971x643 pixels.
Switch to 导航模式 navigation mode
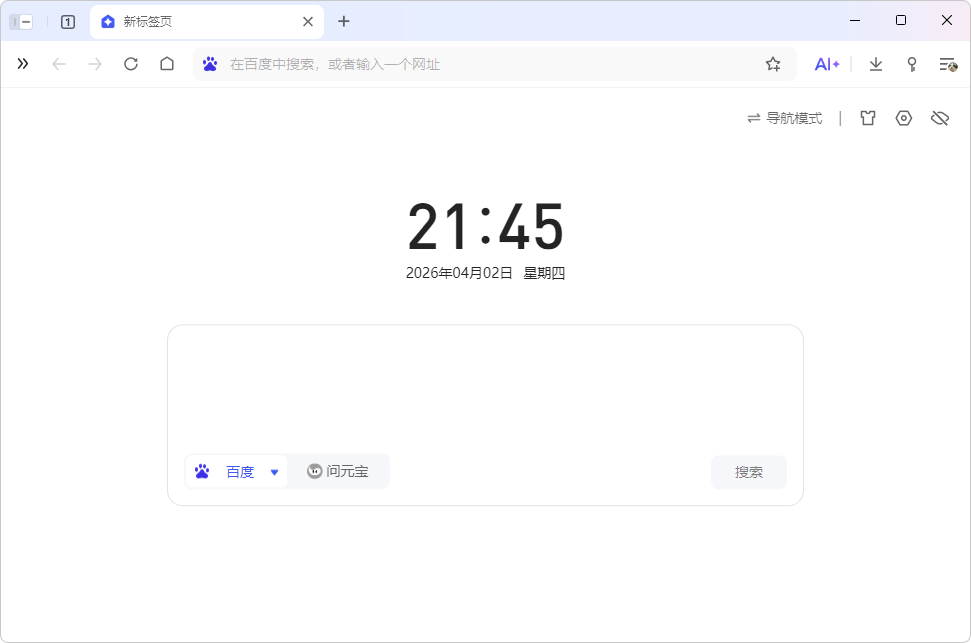785,118
